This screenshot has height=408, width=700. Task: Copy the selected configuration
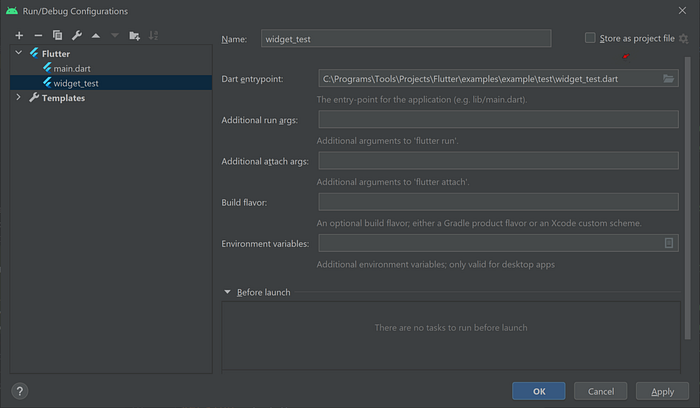pos(57,35)
